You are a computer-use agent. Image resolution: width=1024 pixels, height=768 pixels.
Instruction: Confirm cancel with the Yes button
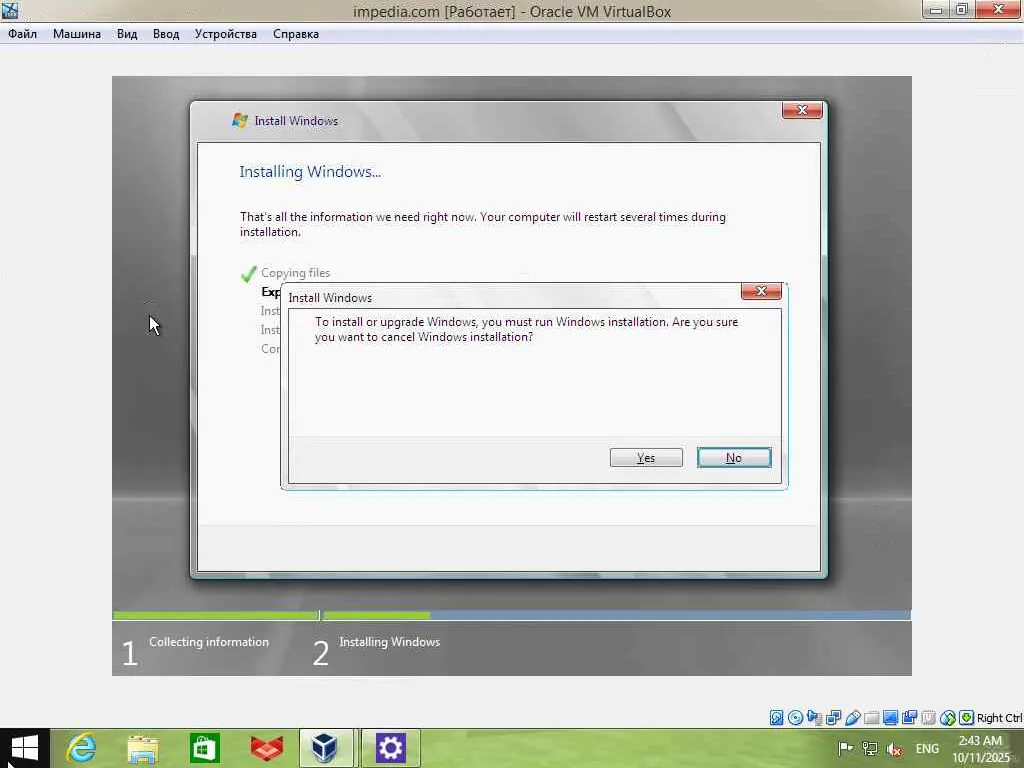click(646, 458)
